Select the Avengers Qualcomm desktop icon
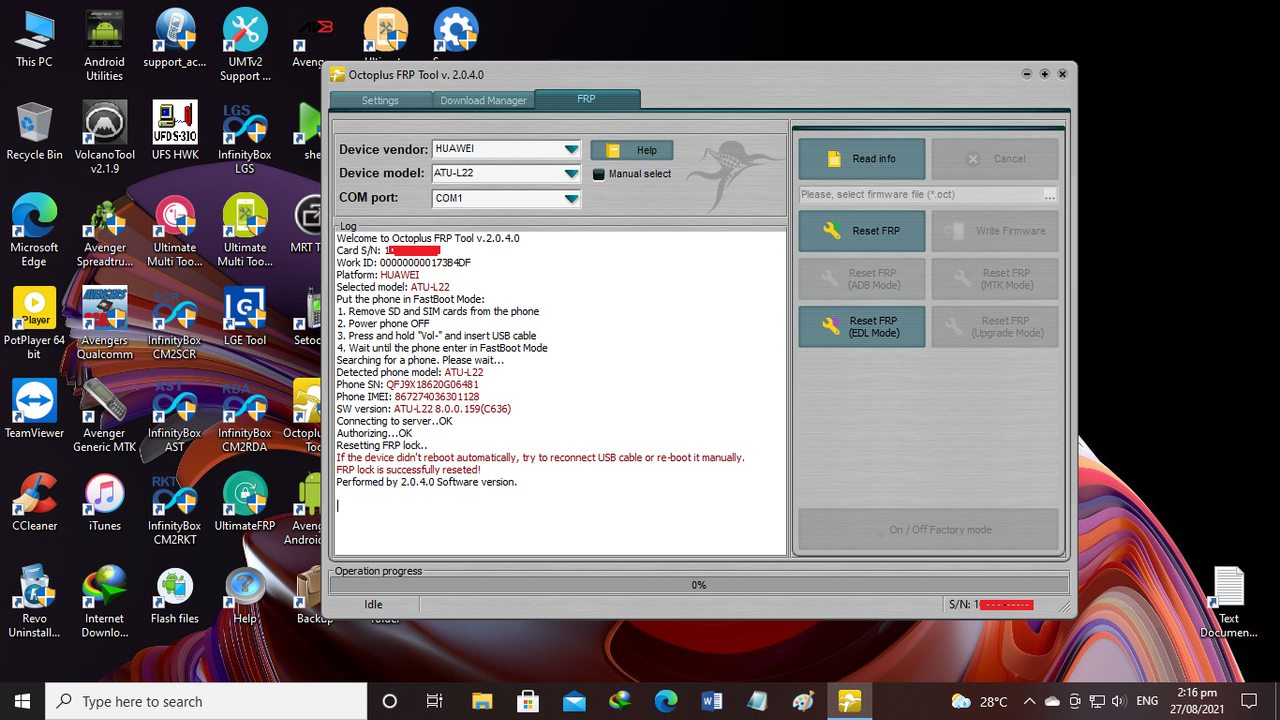 (104, 323)
